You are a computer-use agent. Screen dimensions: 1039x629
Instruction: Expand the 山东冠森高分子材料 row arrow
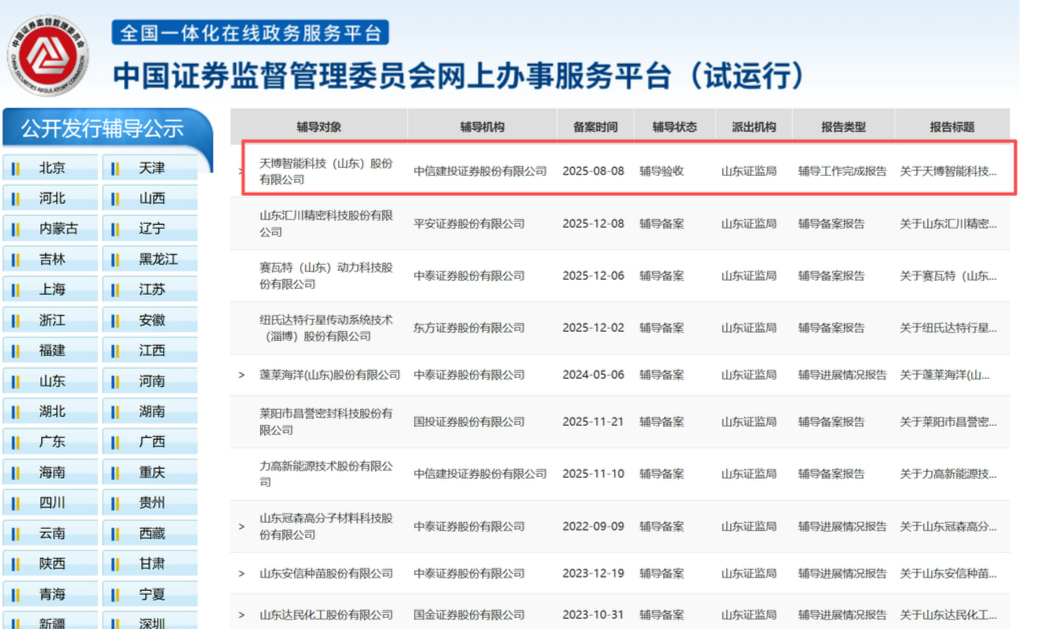(241, 527)
